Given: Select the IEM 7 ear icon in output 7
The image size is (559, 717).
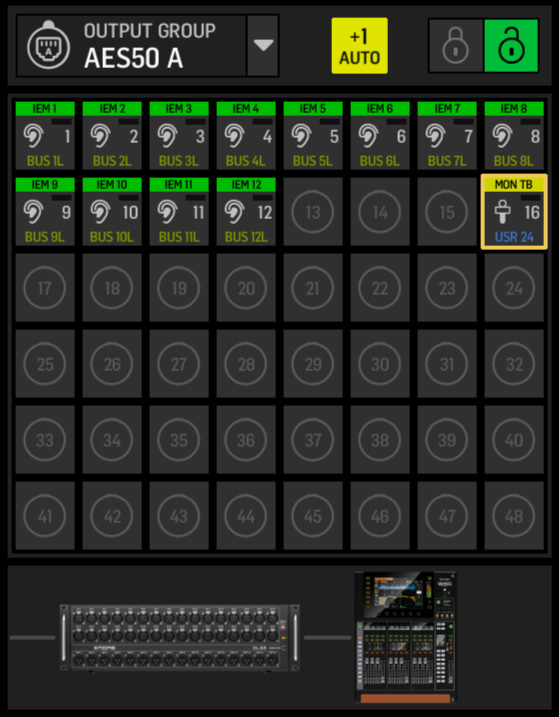Looking at the screenshot, I should pyautogui.click(x=435, y=136).
